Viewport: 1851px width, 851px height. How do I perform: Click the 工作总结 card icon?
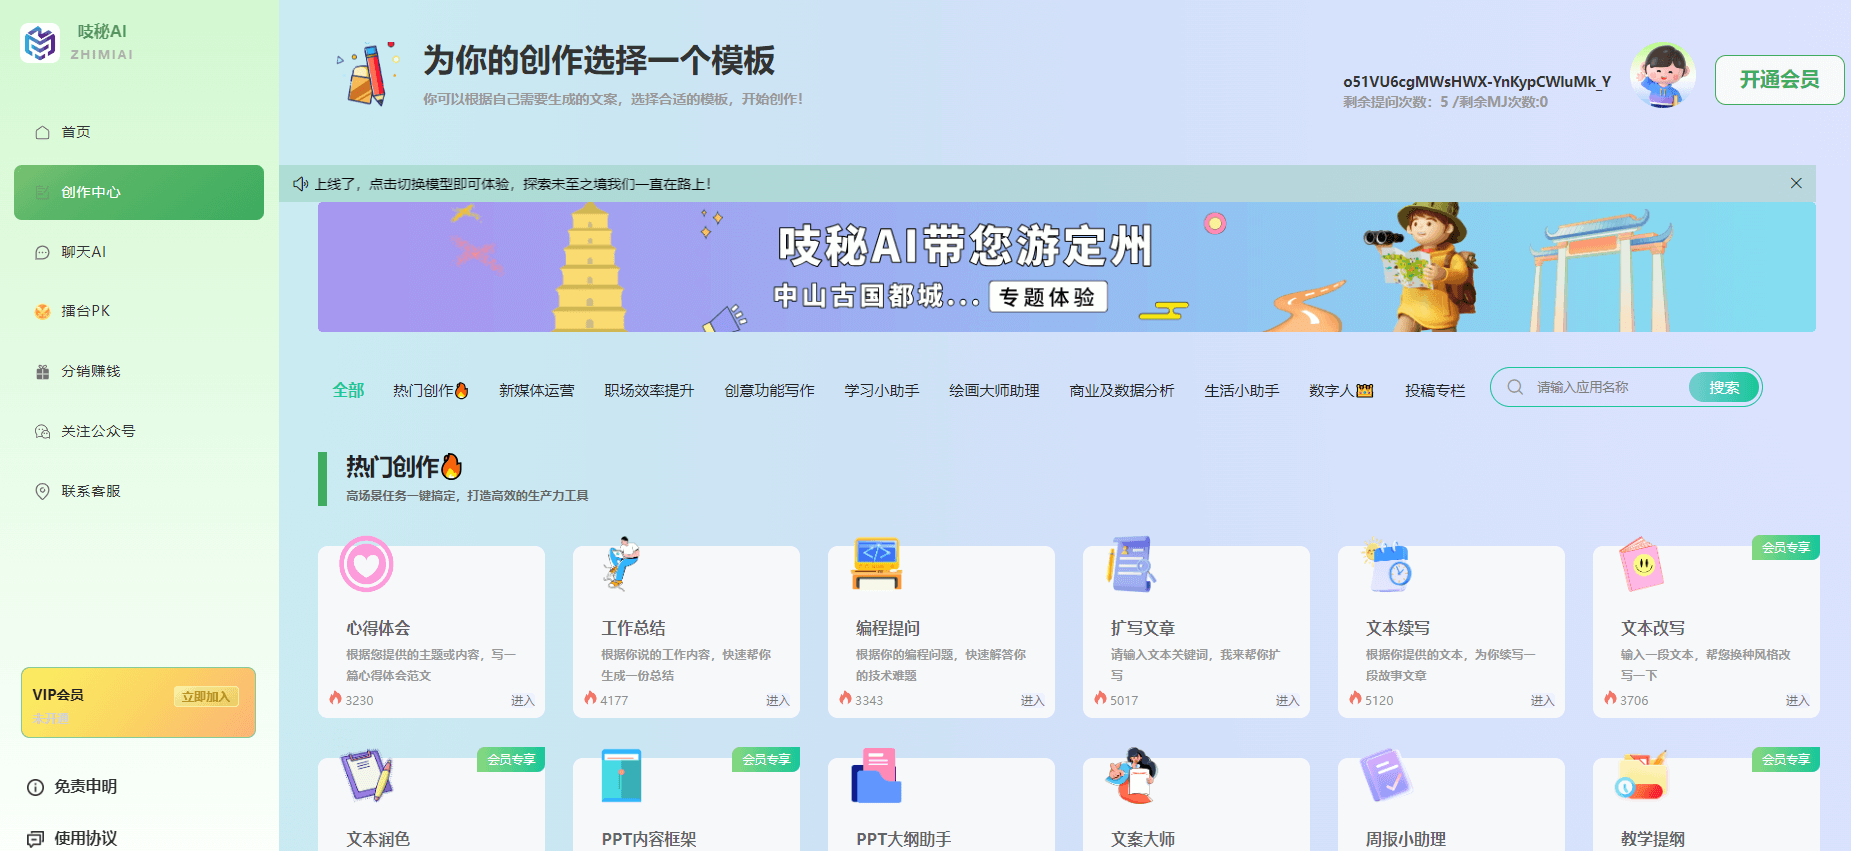click(621, 563)
